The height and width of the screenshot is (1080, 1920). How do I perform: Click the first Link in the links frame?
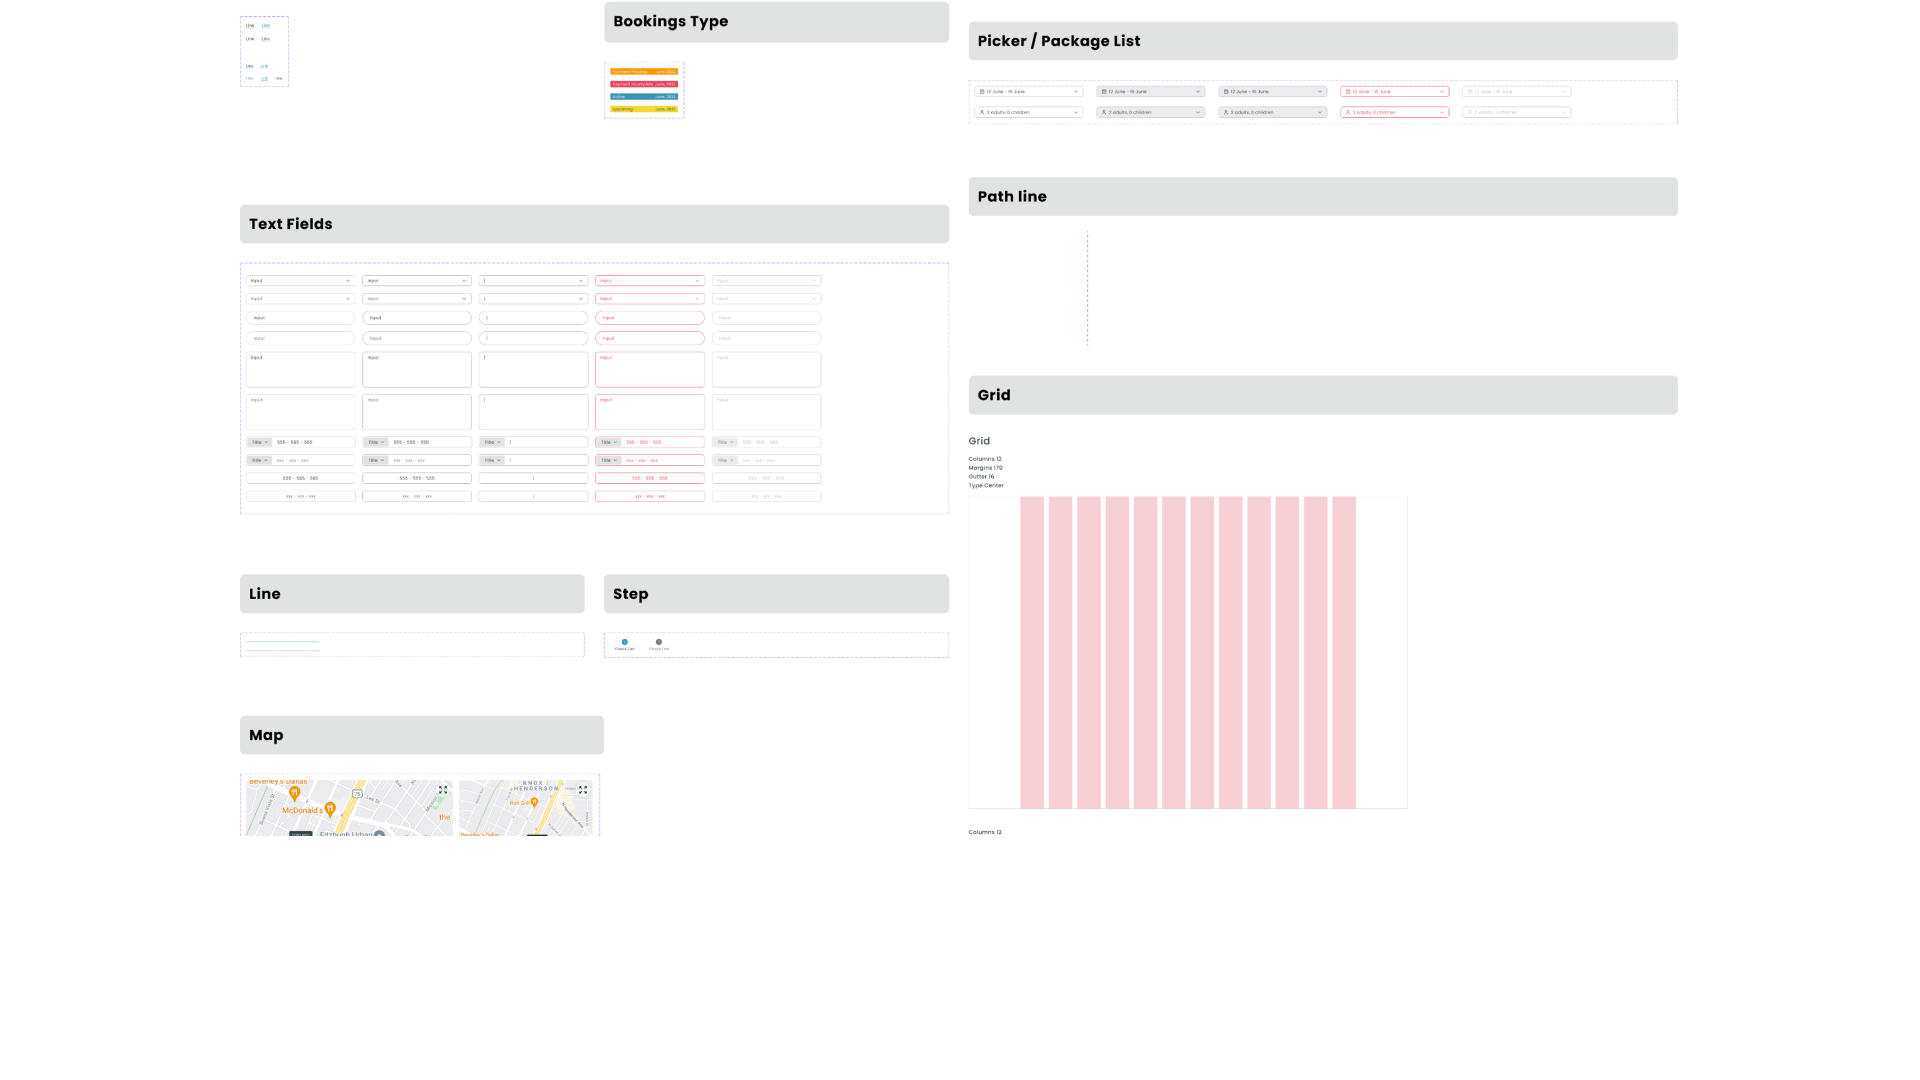250,26
